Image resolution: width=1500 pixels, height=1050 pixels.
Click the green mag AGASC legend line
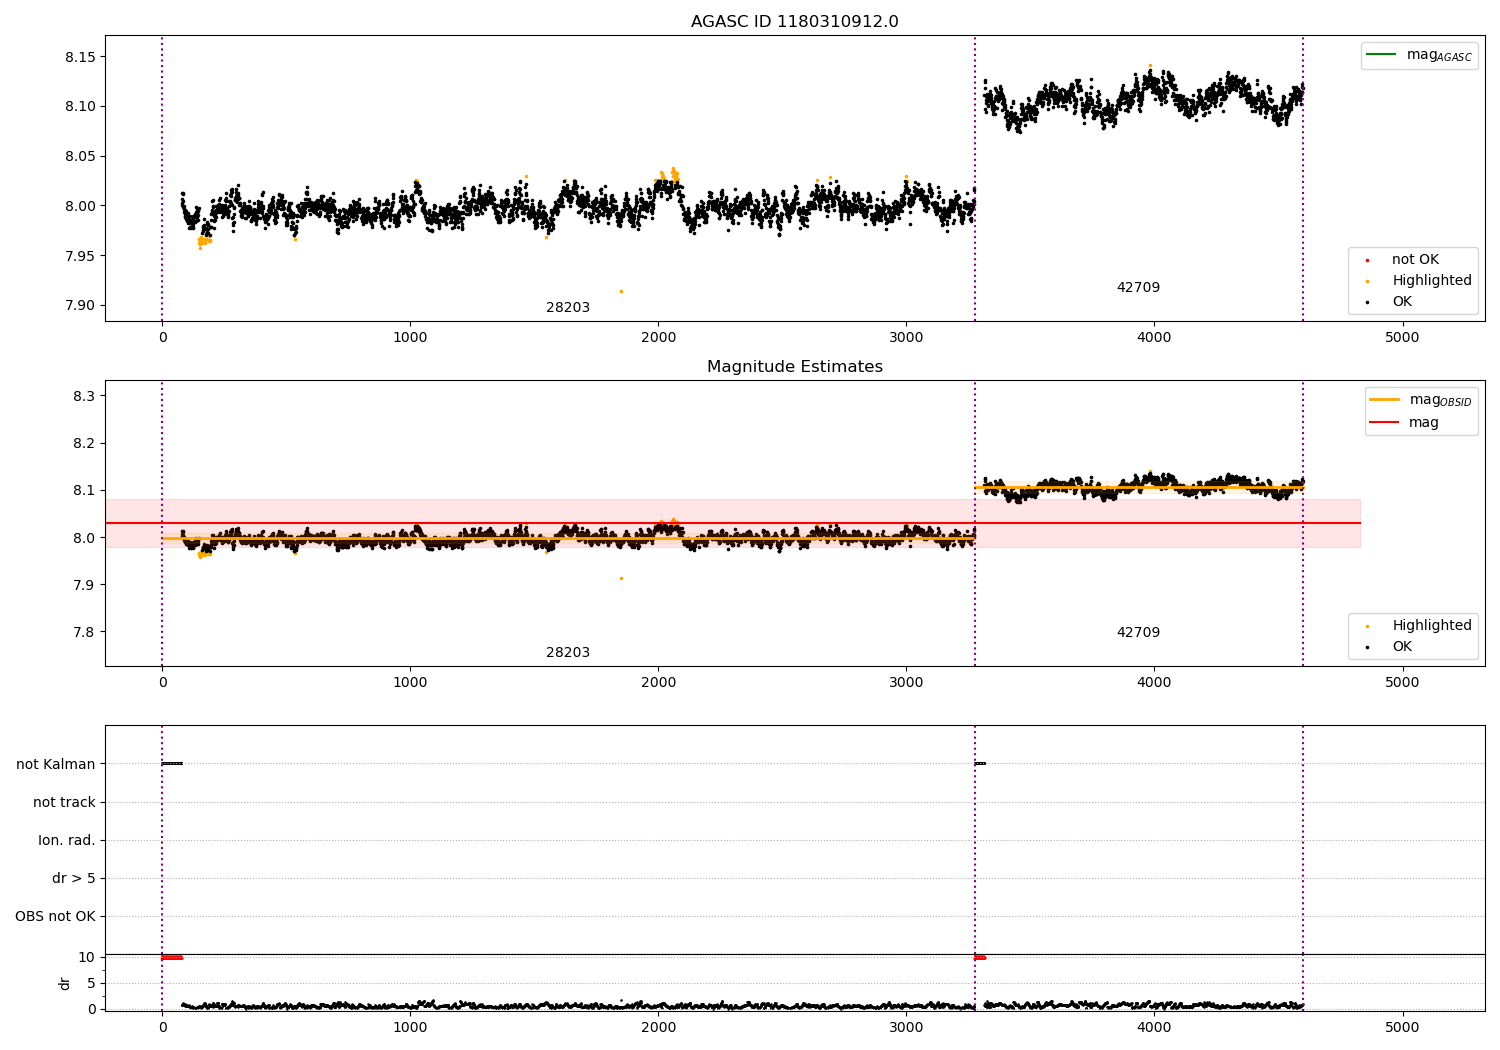click(x=1381, y=55)
